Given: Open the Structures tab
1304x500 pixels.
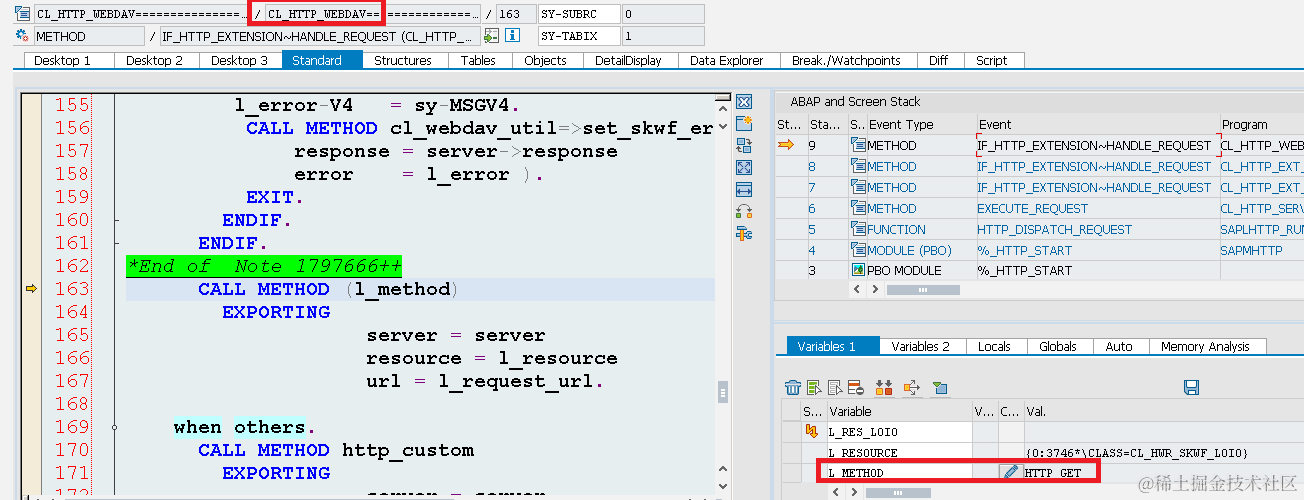Looking at the screenshot, I should (403, 60).
